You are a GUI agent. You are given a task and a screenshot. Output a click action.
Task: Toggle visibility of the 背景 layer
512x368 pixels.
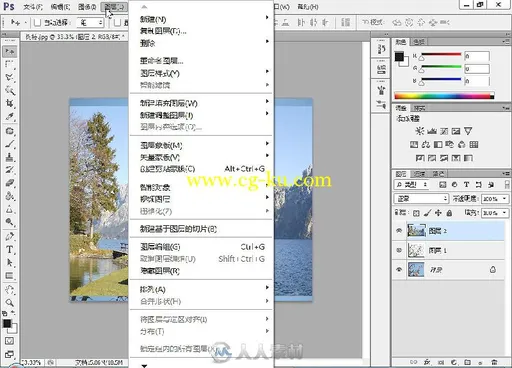(399, 269)
